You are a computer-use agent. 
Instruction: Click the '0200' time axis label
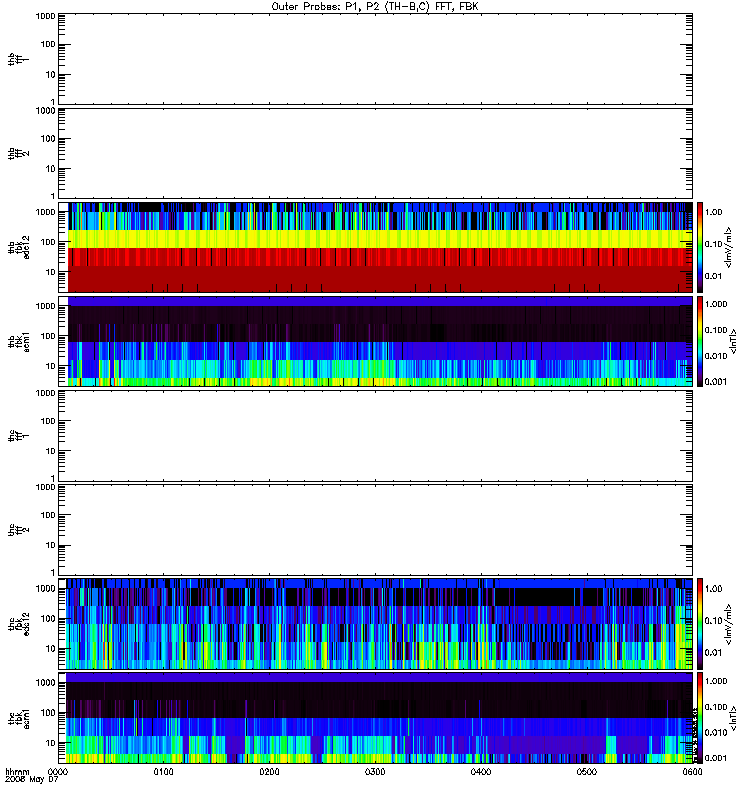[269, 772]
